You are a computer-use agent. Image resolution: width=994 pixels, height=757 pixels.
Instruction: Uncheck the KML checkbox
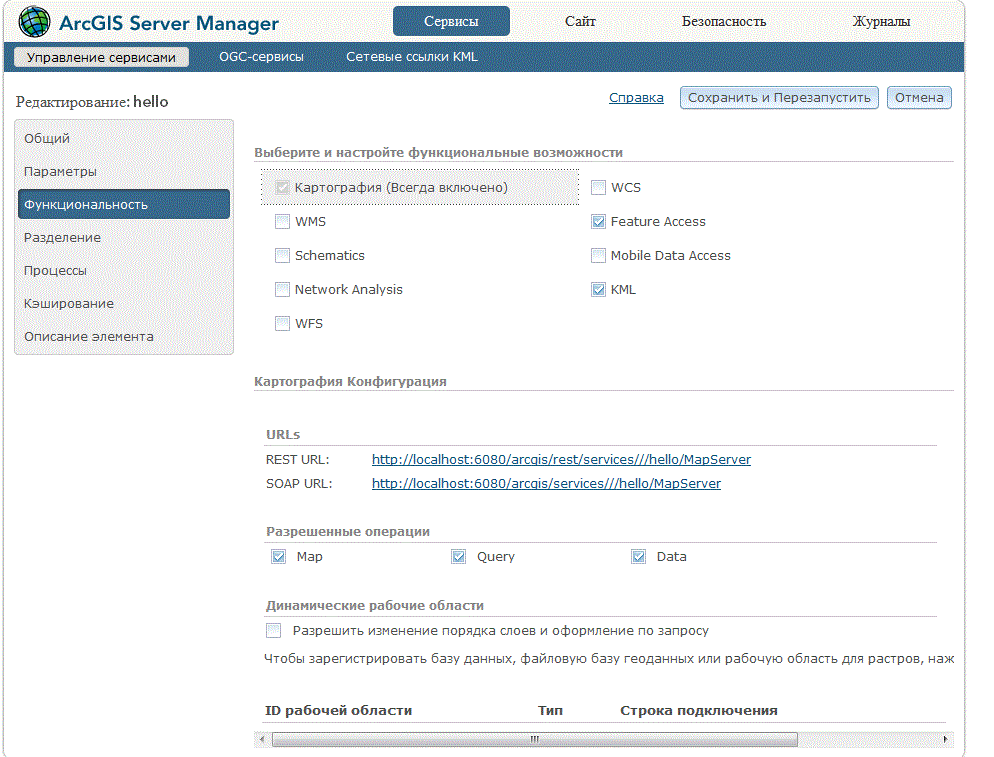598,290
